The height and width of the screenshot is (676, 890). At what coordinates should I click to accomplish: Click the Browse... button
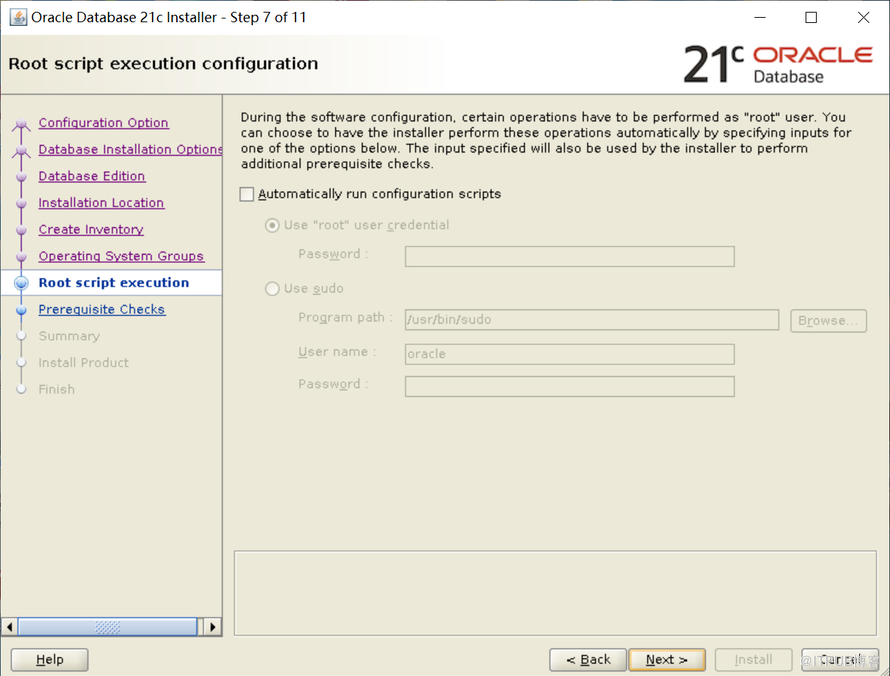(828, 321)
